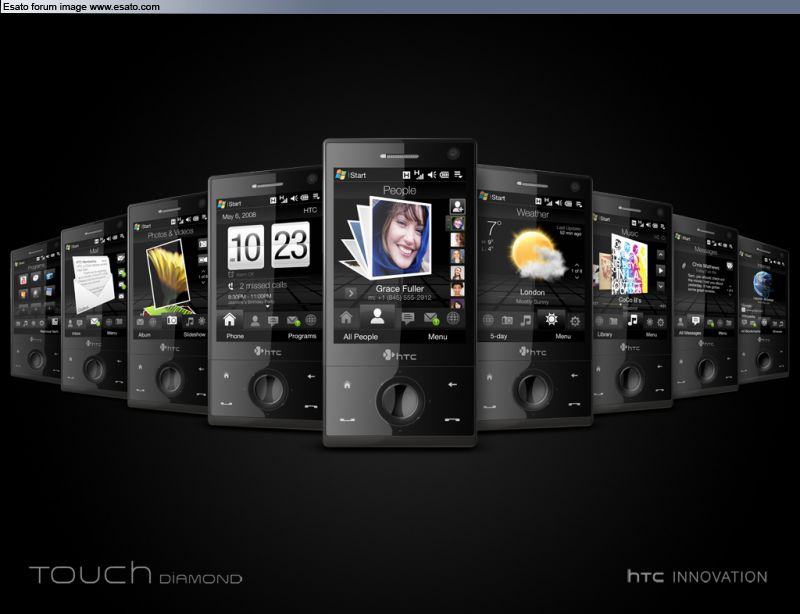
Task: Select the Weather sun tab icon
Action: click(551, 319)
